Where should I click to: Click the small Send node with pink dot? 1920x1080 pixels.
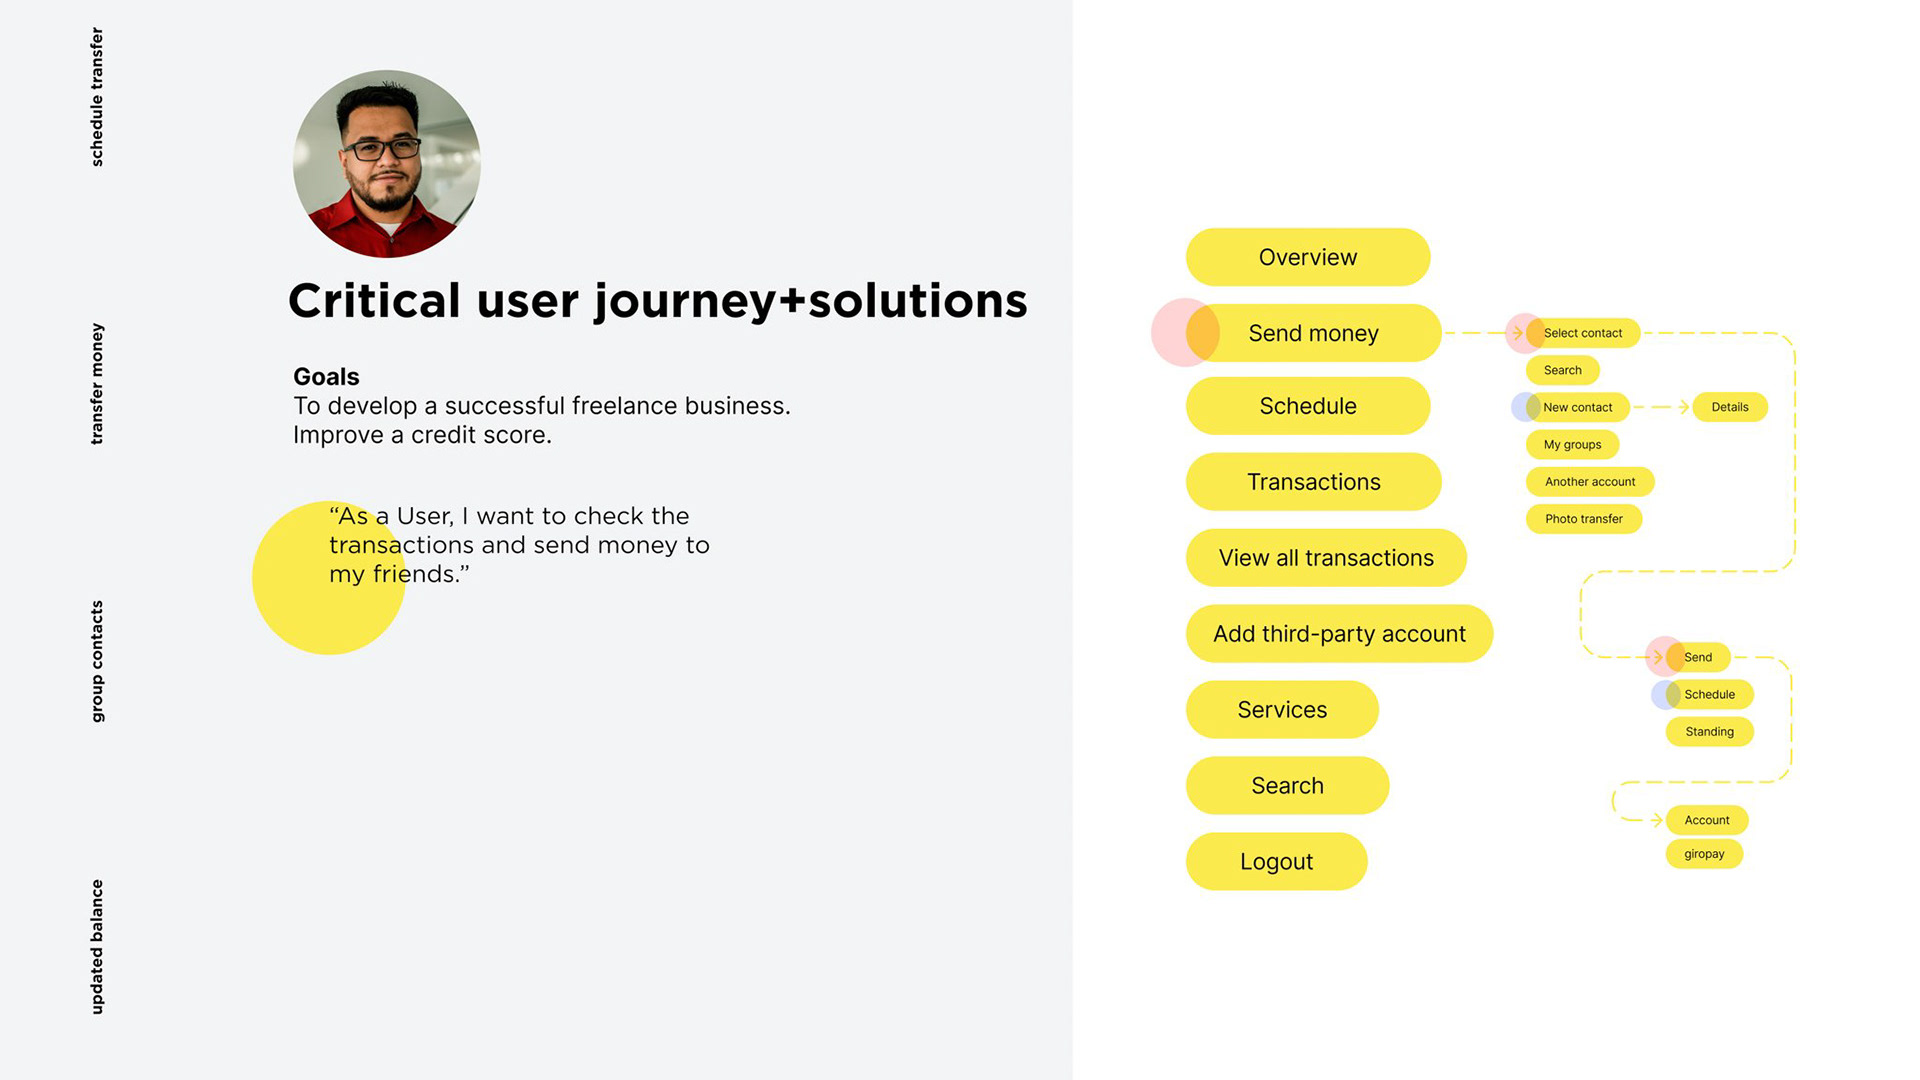[x=1696, y=657]
